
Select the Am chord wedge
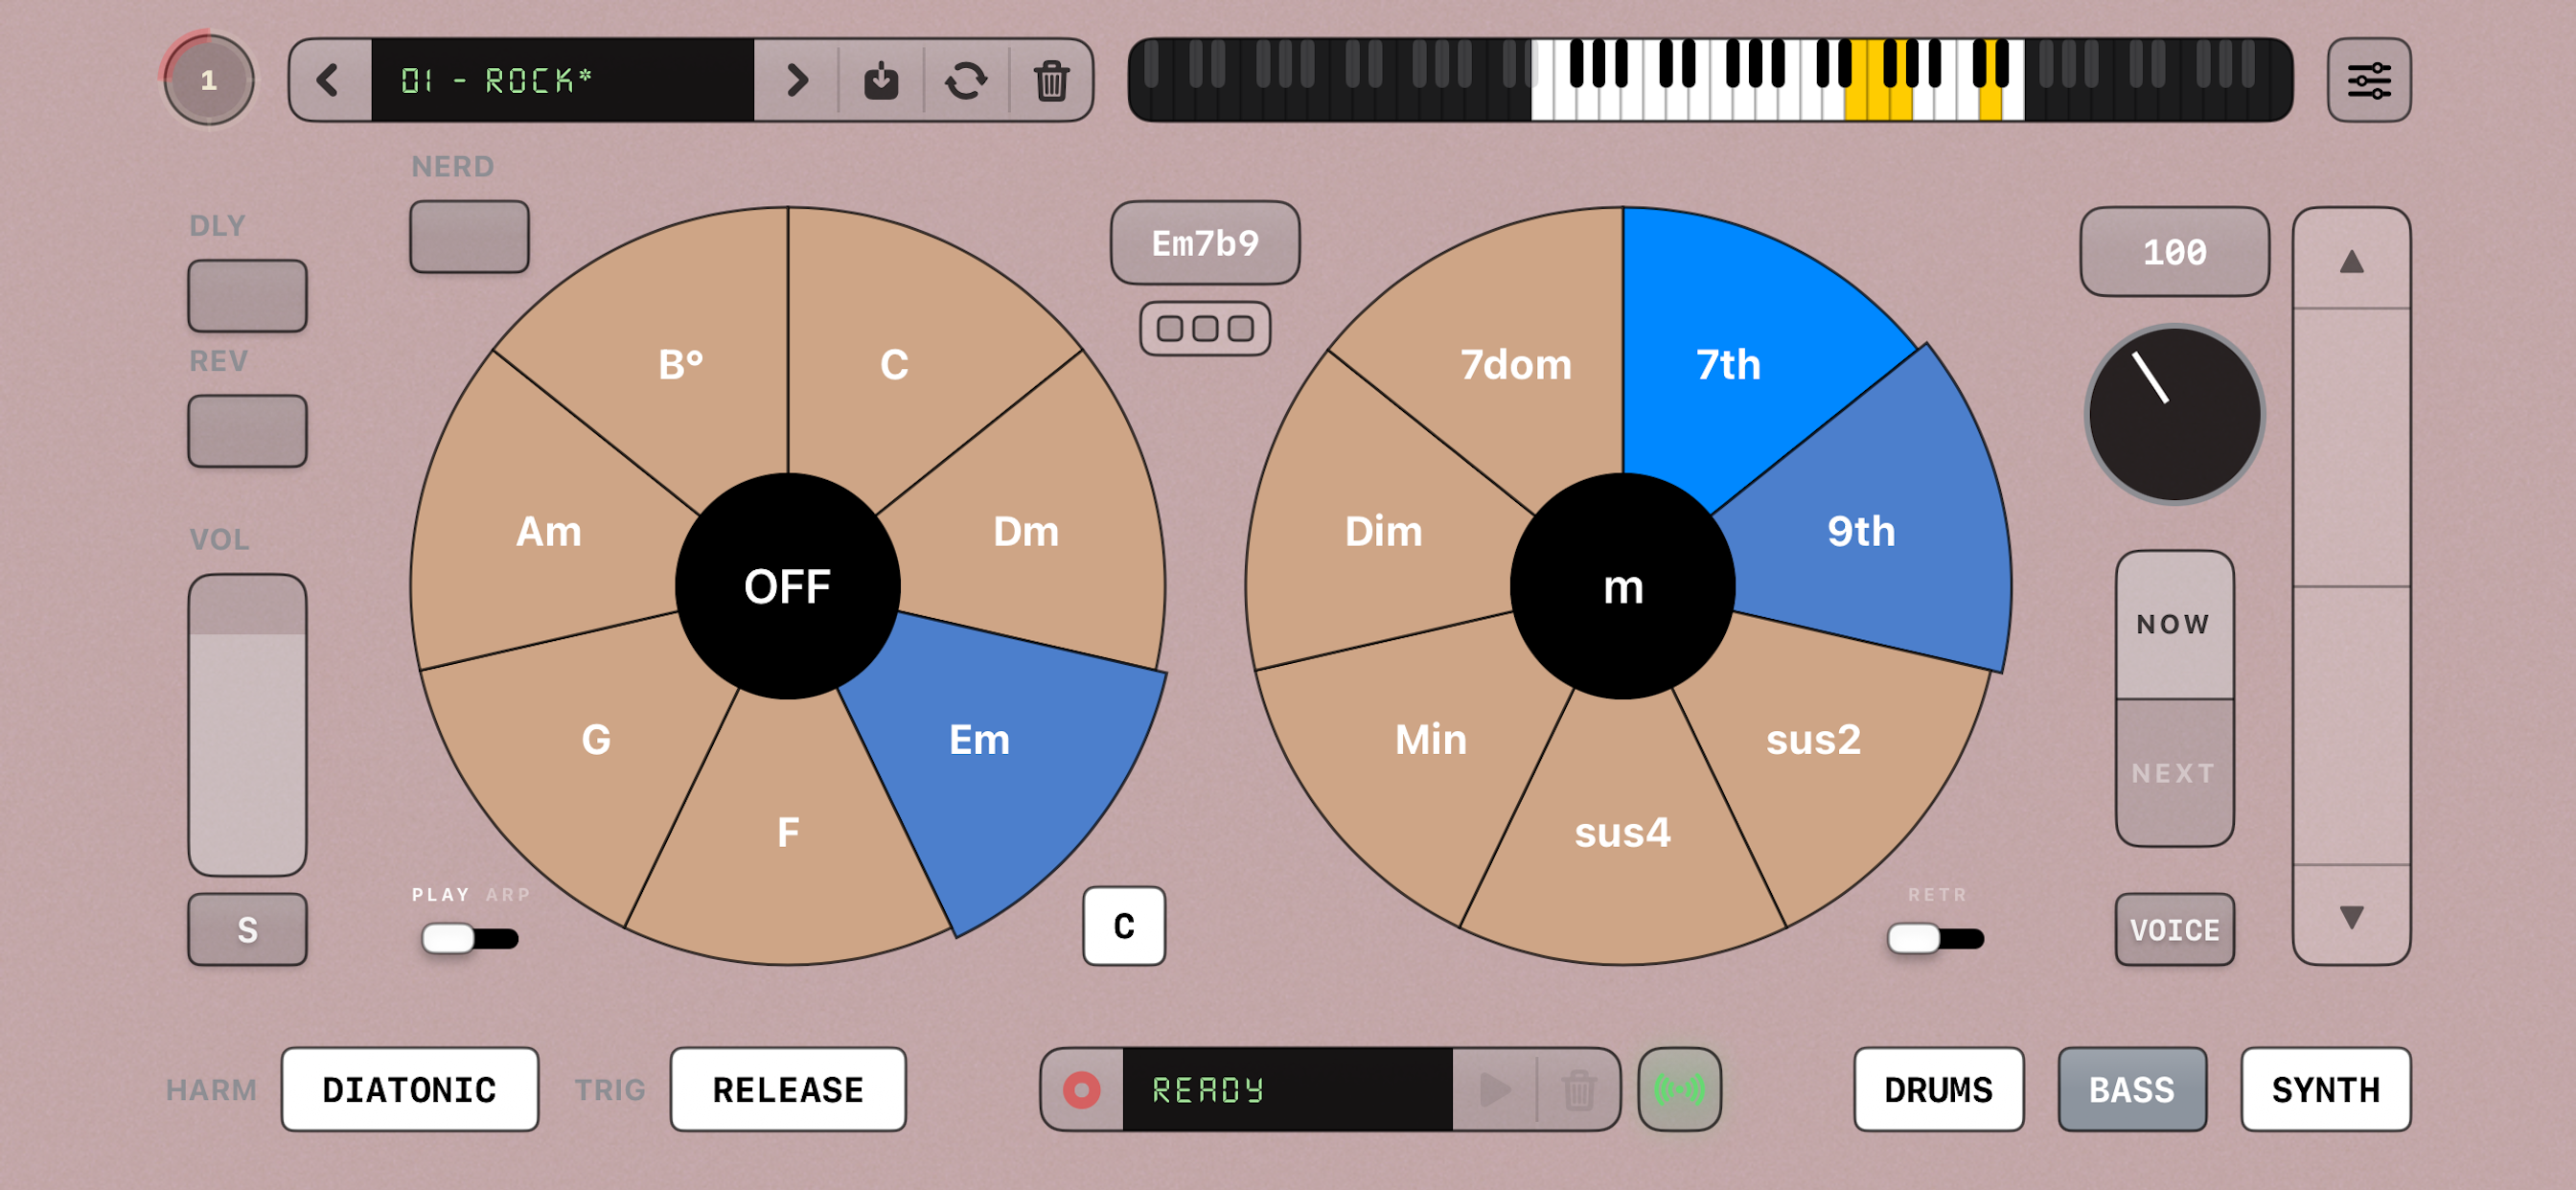[x=548, y=531]
